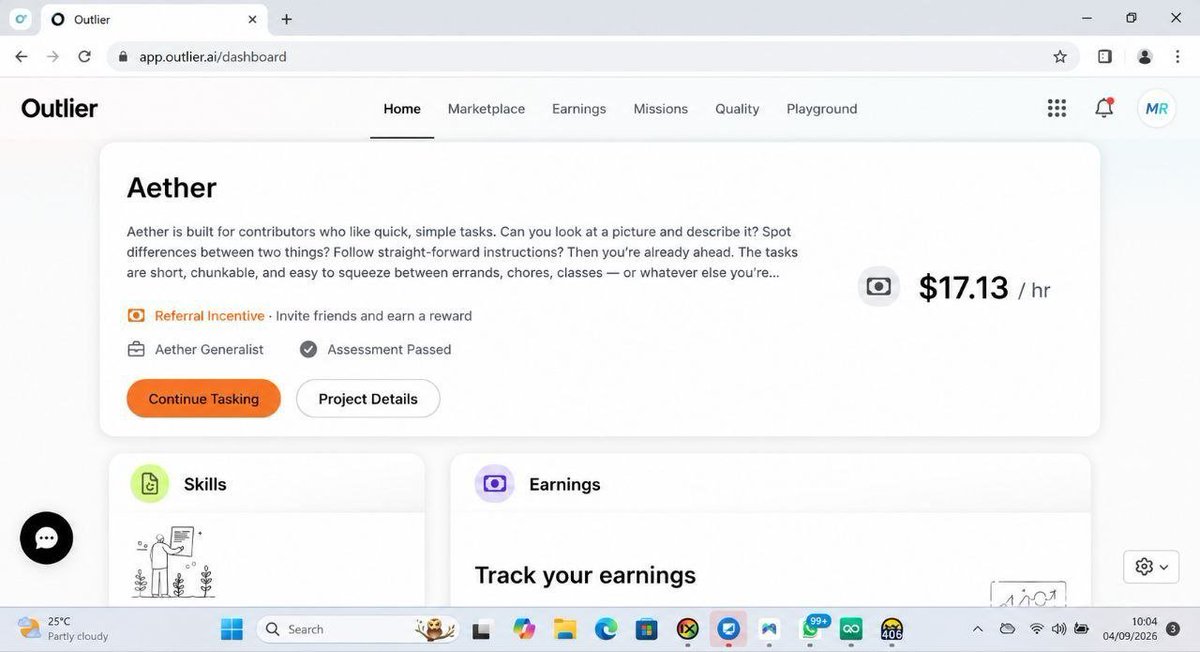Click the Outlier logo
The image size is (1200, 652).
60,109
